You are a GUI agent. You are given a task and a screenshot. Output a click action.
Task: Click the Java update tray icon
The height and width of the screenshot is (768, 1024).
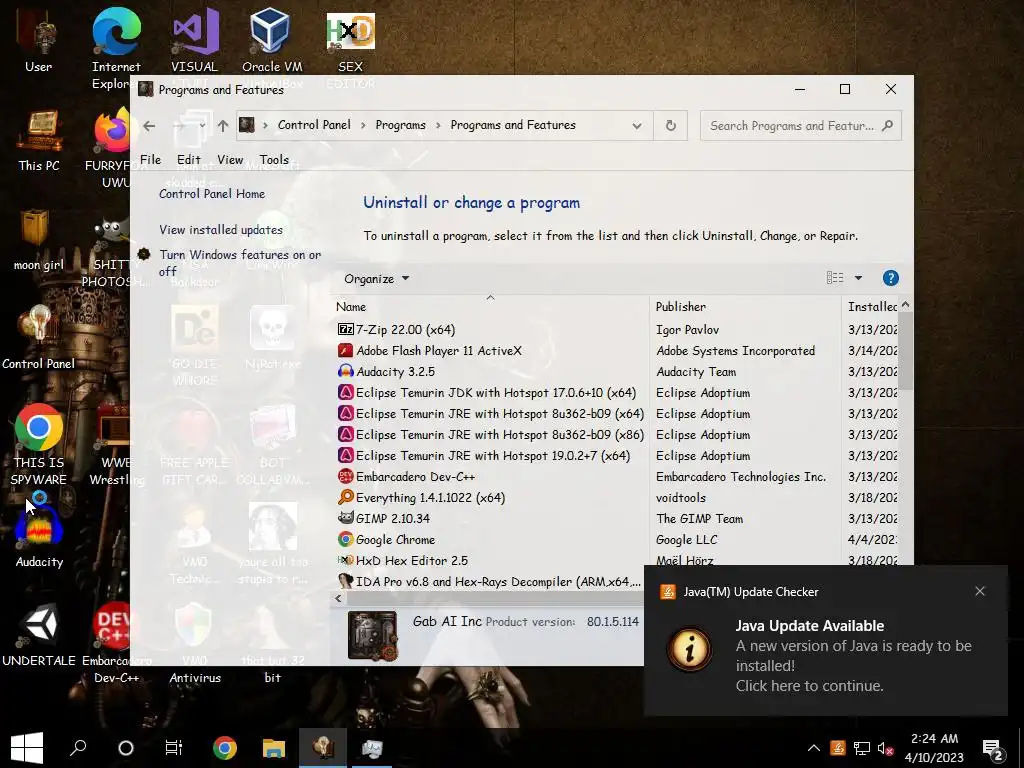[x=838, y=748]
